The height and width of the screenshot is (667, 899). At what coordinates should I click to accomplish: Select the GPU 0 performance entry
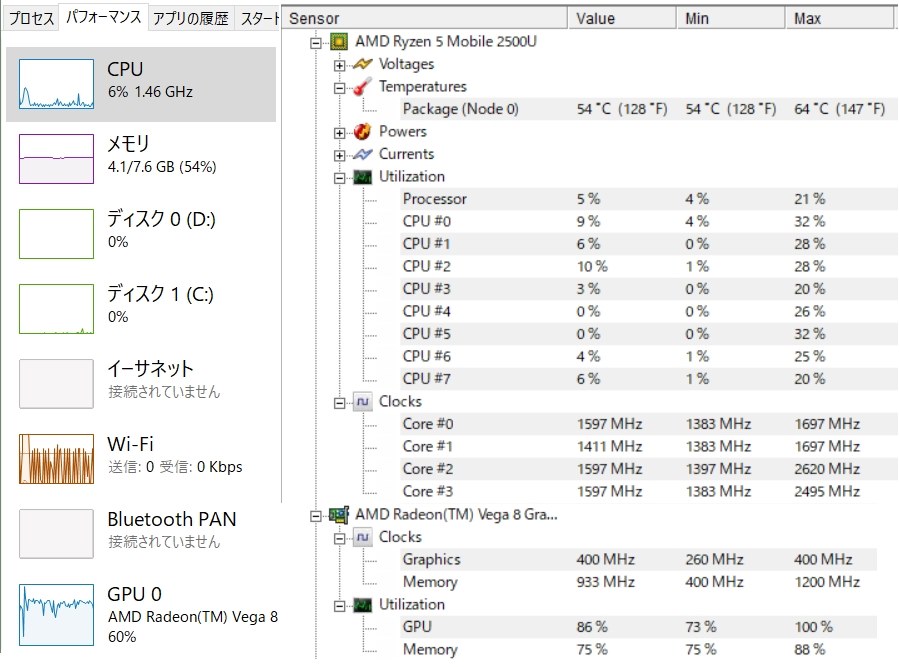[x=141, y=614]
